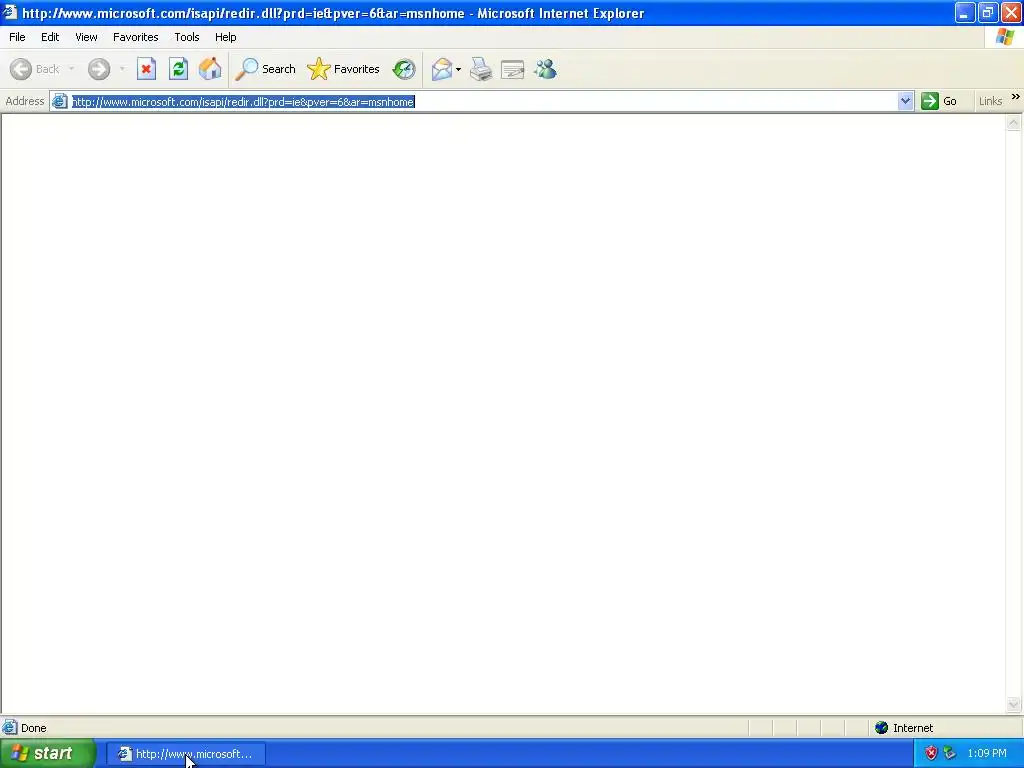The image size is (1024, 768).
Task: Click the page icon in Address bar
Action: [59, 101]
